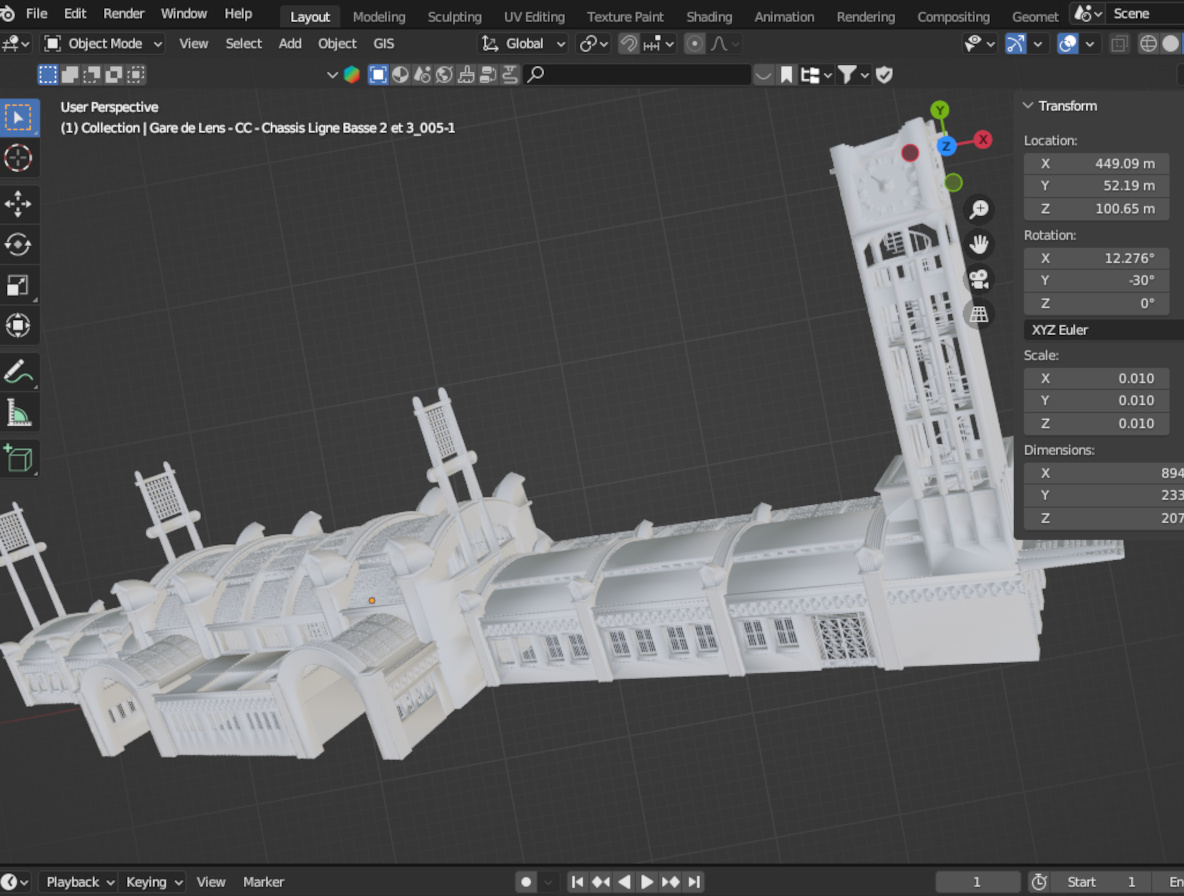Jump to the timeline's last frame

(x=695, y=882)
